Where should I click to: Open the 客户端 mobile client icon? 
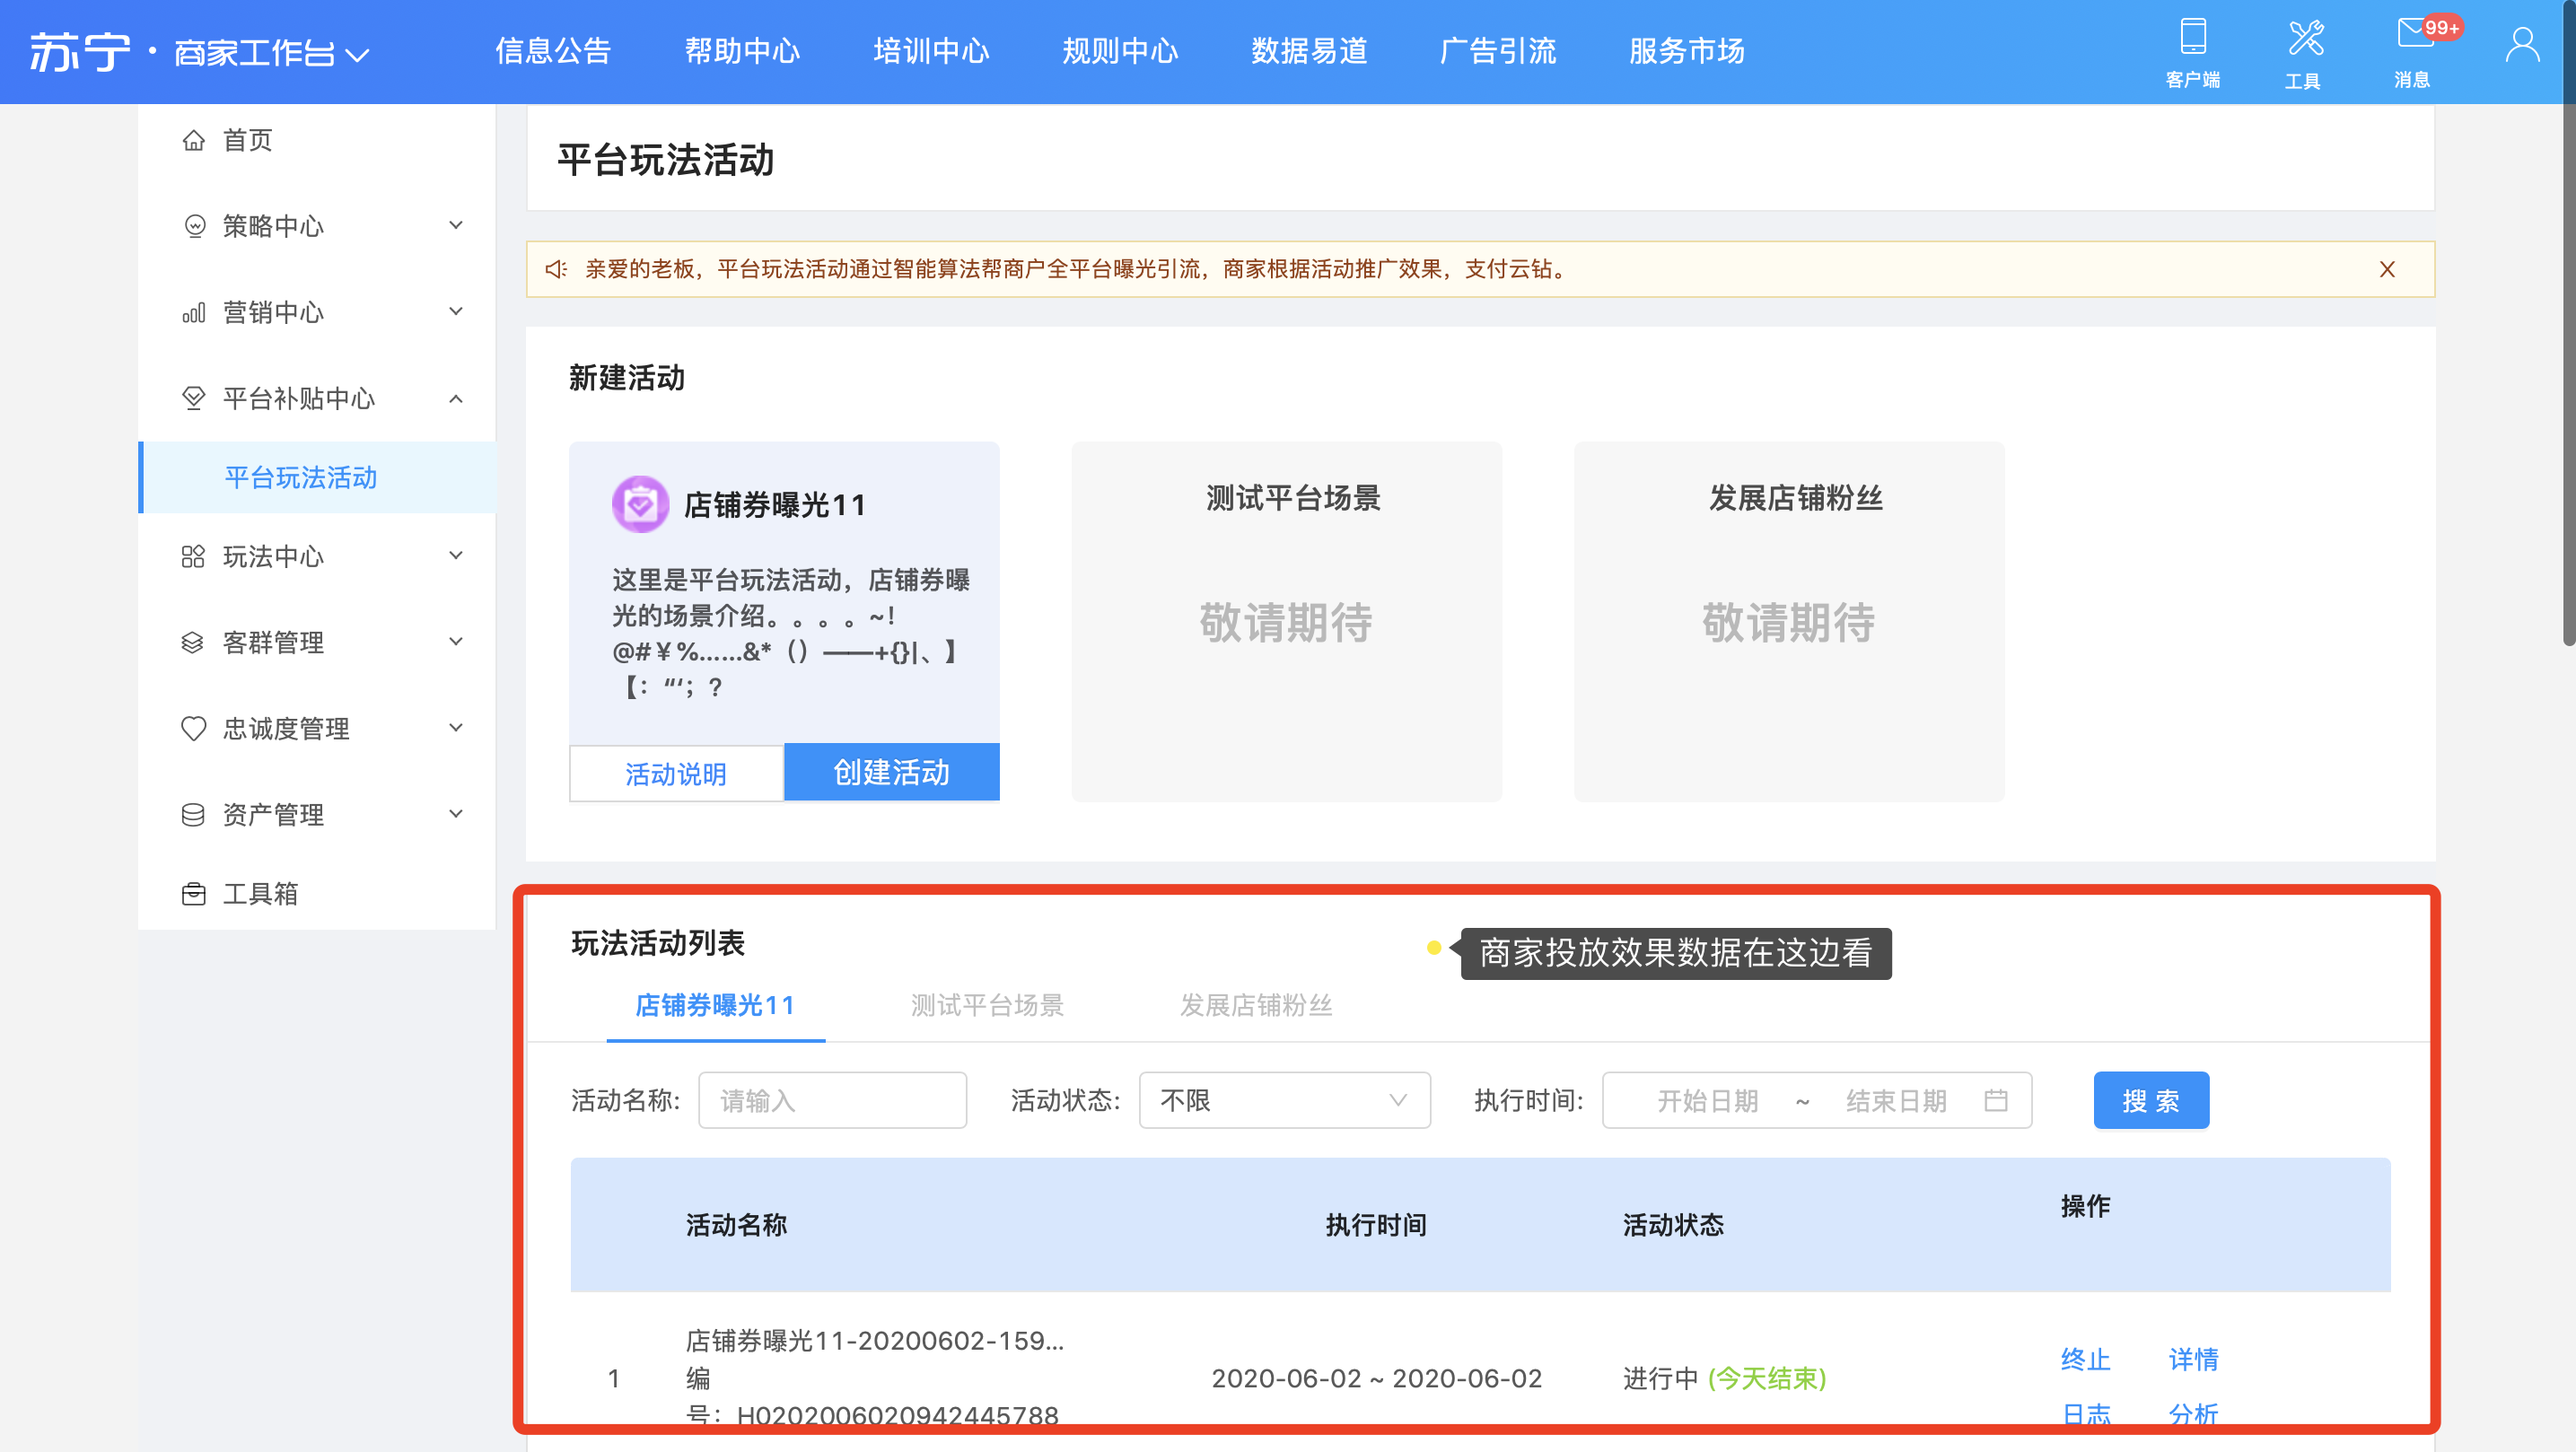coord(2192,36)
